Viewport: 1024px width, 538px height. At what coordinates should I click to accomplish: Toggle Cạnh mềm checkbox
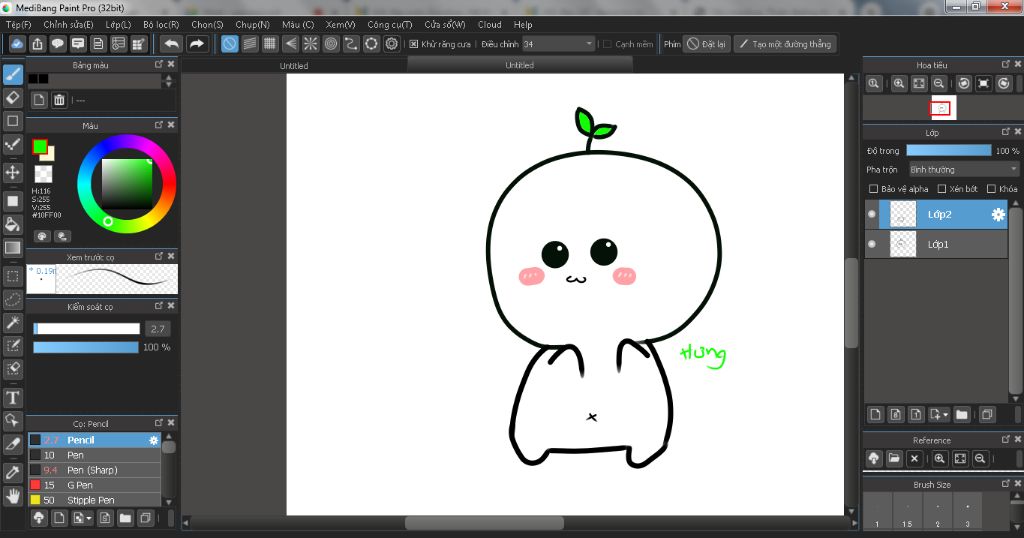[607, 44]
